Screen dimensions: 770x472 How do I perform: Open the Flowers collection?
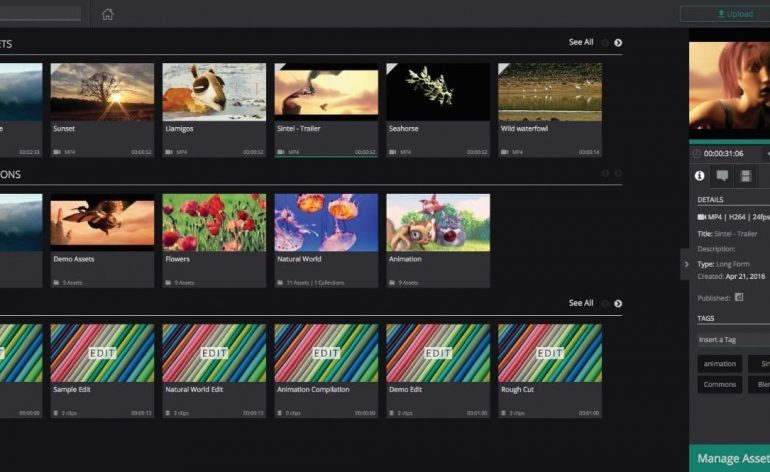(214, 222)
